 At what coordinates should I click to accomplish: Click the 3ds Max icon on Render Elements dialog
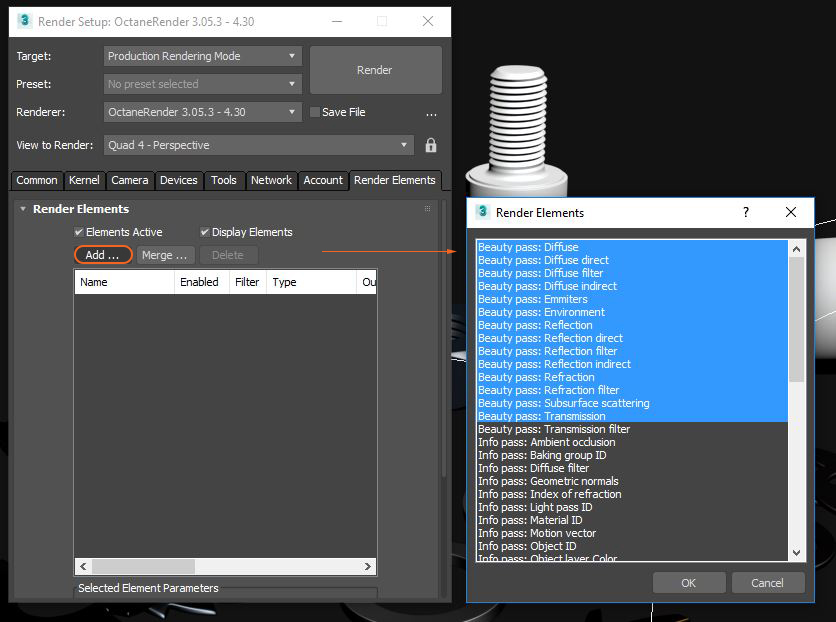click(483, 213)
